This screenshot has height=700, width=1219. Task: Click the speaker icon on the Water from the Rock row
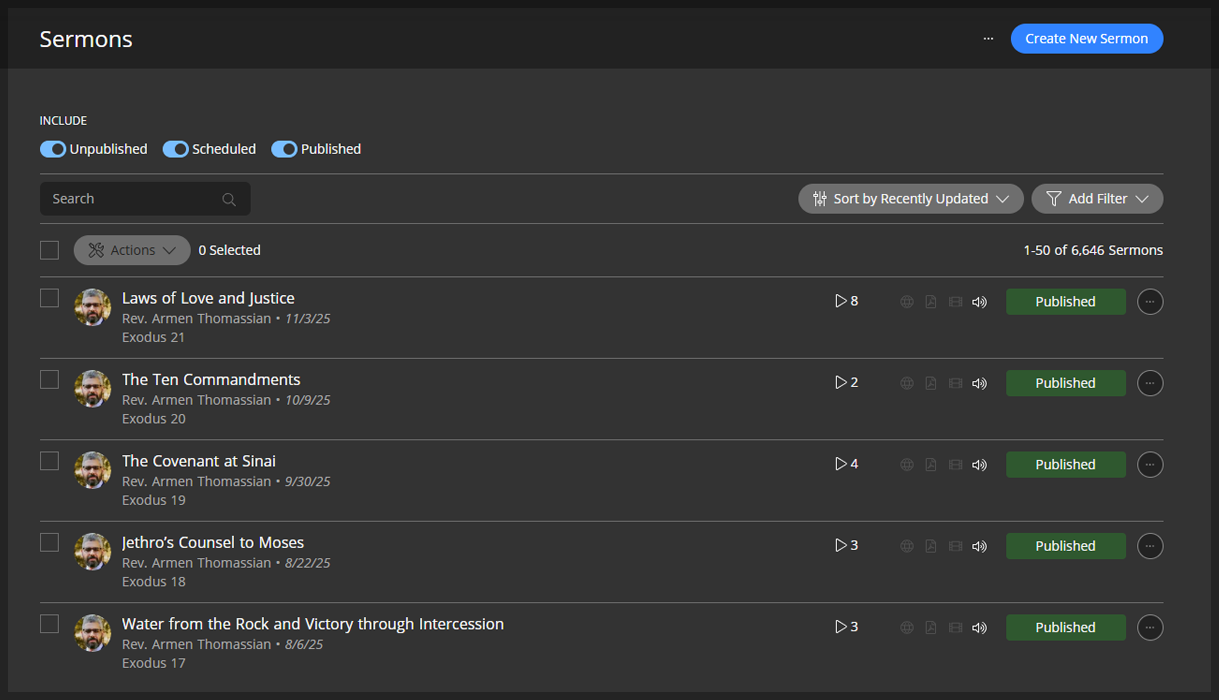979,628
